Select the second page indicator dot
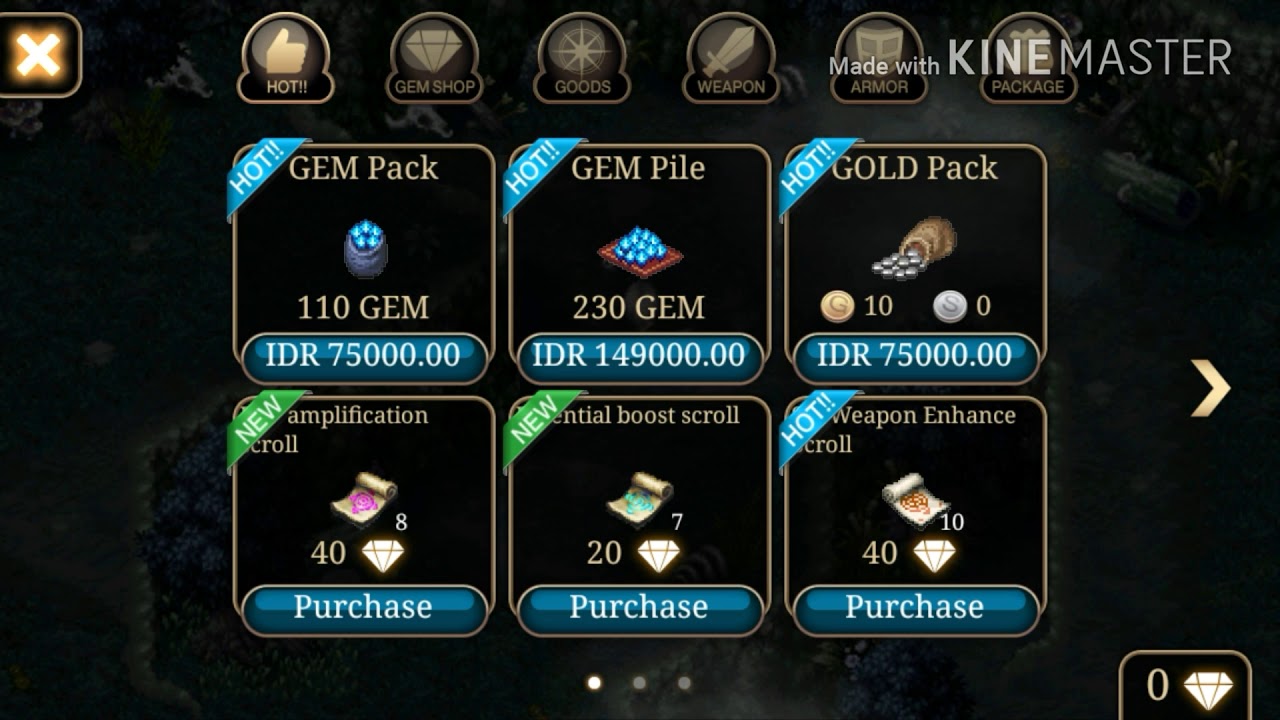The width and height of the screenshot is (1280, 720). click(640, 683)
